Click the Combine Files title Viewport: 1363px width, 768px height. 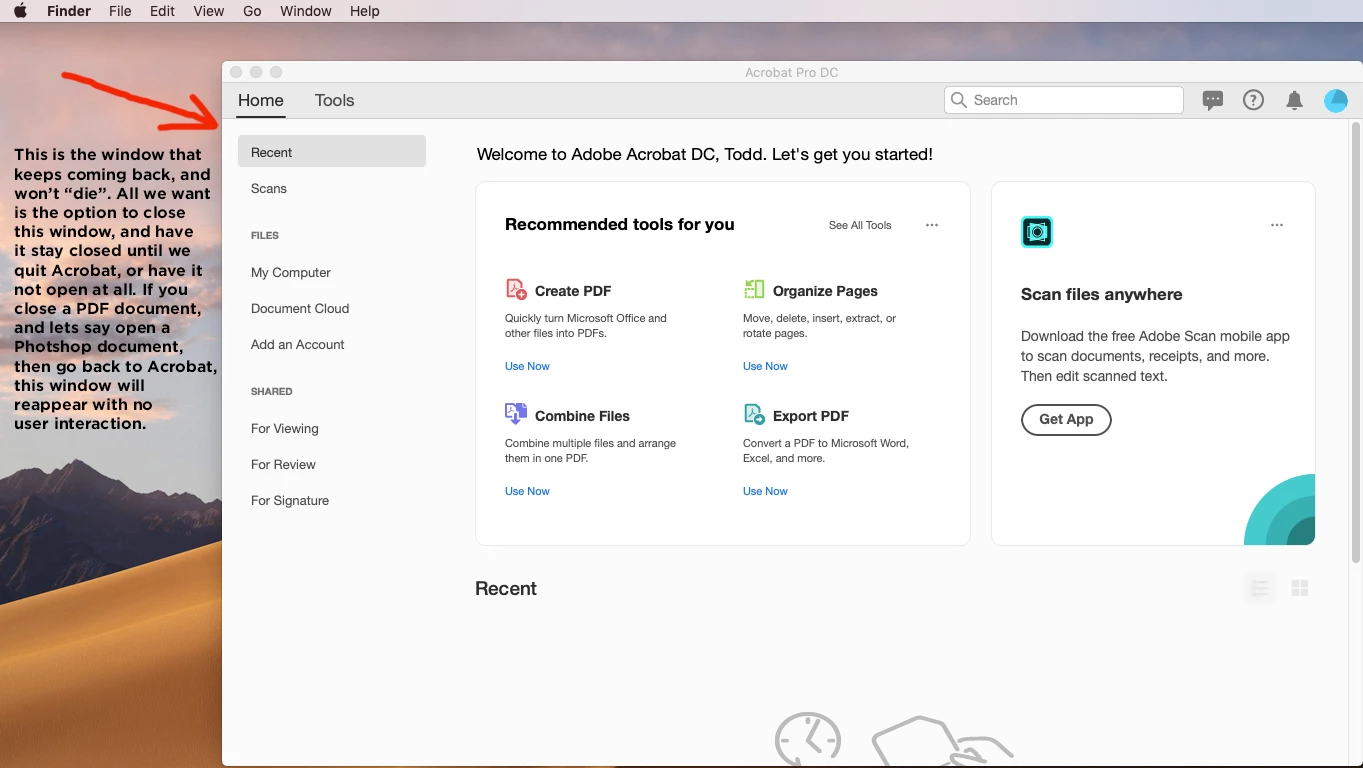point(582,416)
